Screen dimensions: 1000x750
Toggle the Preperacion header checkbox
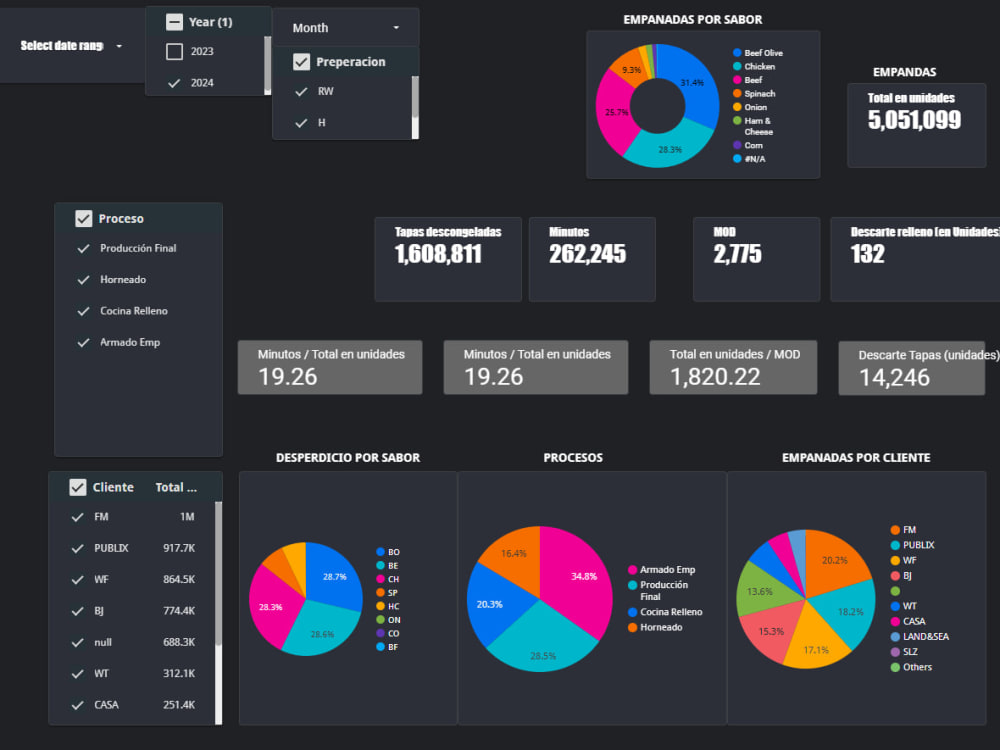(302, 62)
